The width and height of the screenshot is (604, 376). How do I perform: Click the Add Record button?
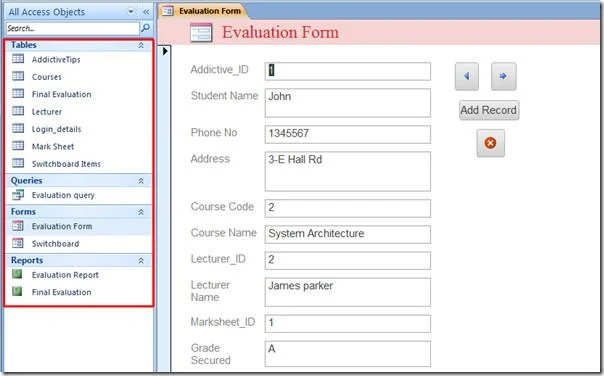488,110
